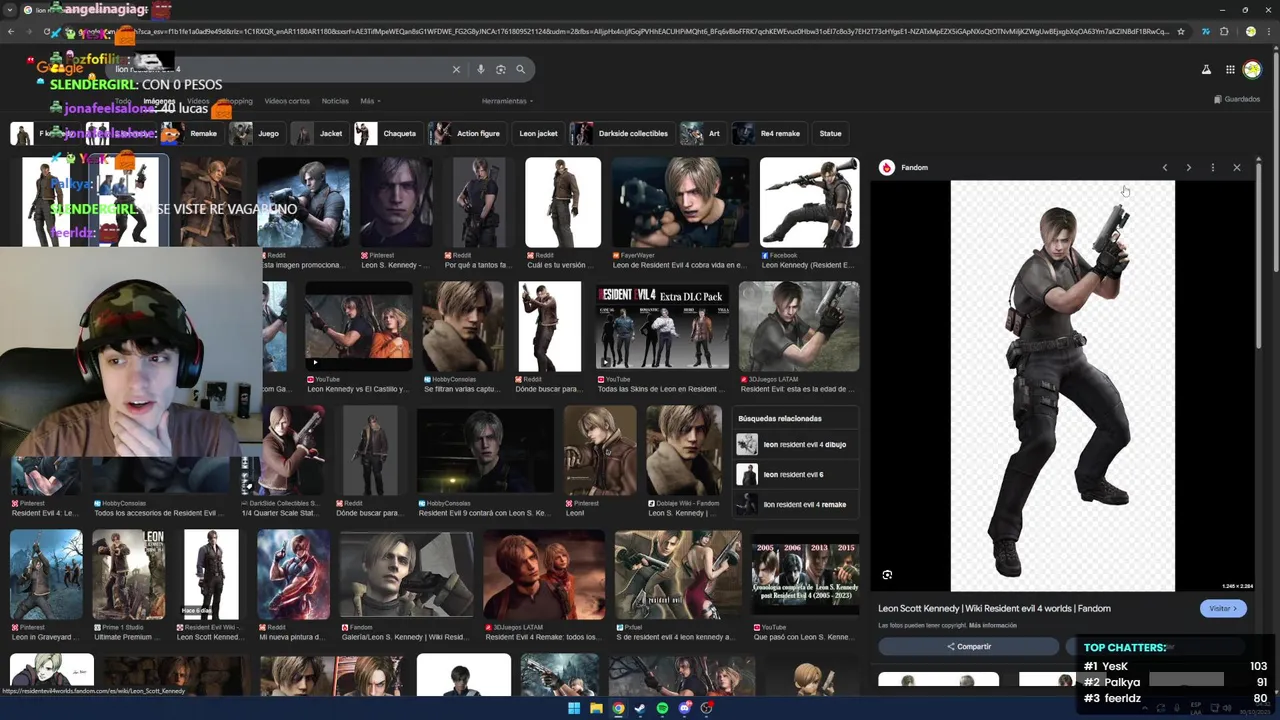This screenshot has height=720, width=1280.
Task: Open the Chrome profile avatar in toolbar
Action: point(1250,31)
